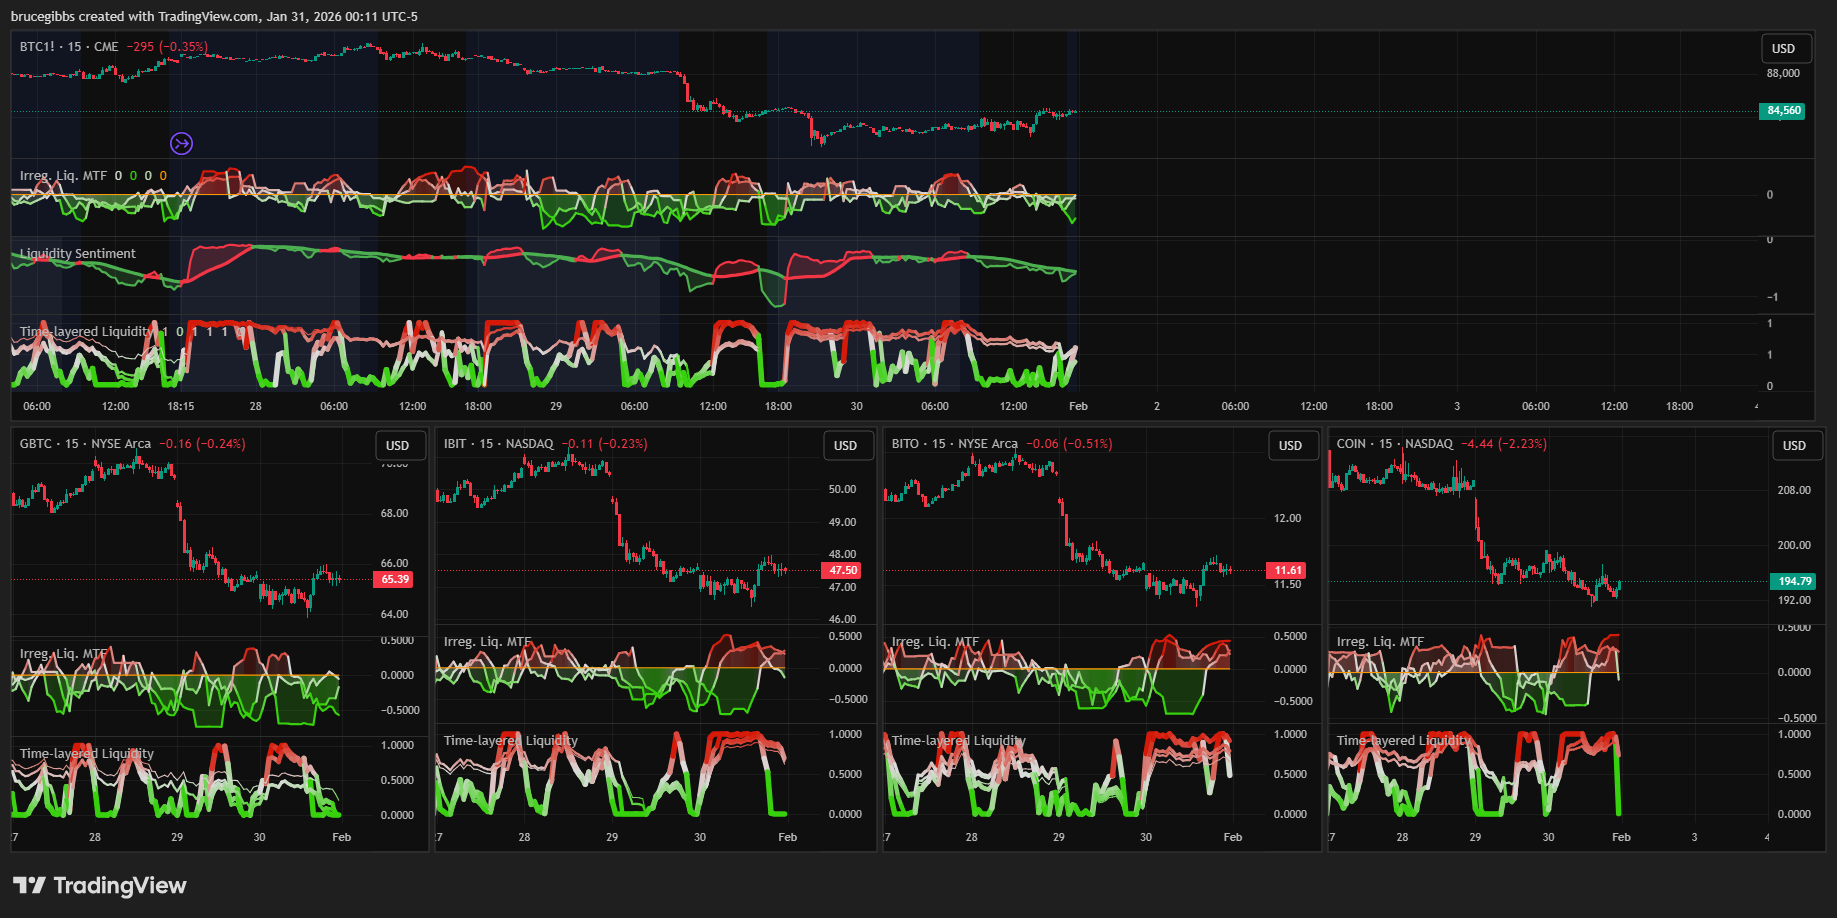Select the COIN NASDAQ symbol title
The width and height of the screenshot is (1837, 918).
[1394, 444]
